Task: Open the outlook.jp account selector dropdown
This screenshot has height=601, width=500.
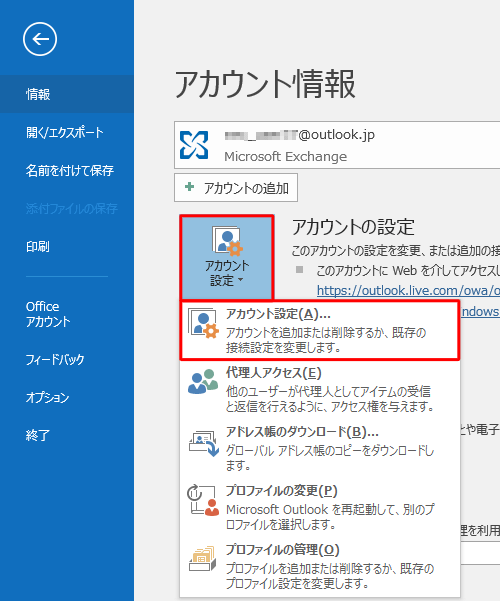Action: [x=337, y=145]
